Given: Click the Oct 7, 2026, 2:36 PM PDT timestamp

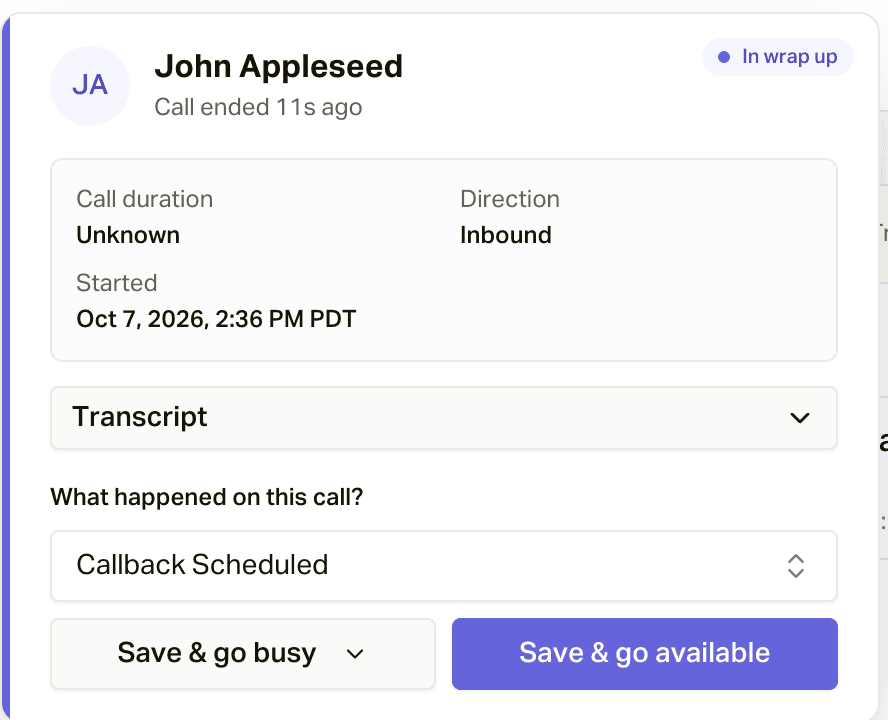Looking at the screenshot, I should (216, 319).
